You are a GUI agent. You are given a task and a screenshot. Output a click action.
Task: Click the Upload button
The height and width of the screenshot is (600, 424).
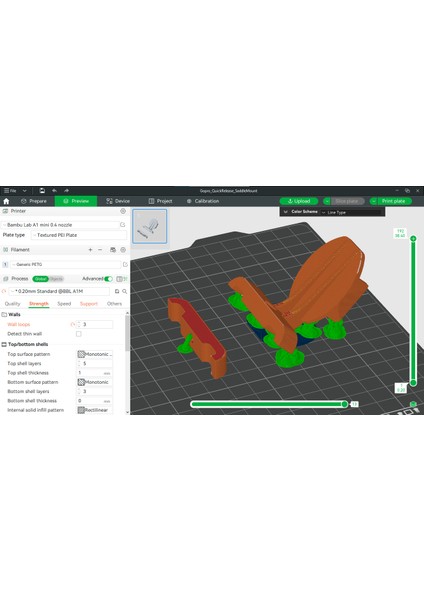pyautogui.click(x=298, y=201)
